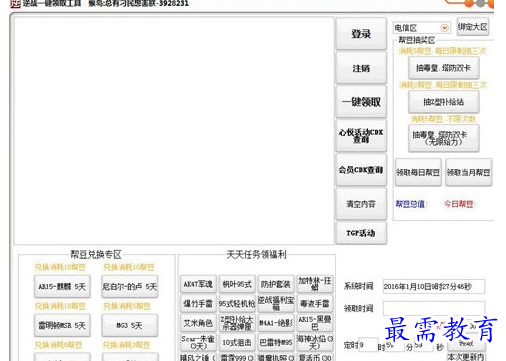Viewport: 506px width, 361px height.
Task: Open TGP活动
Action: point(361,233)
